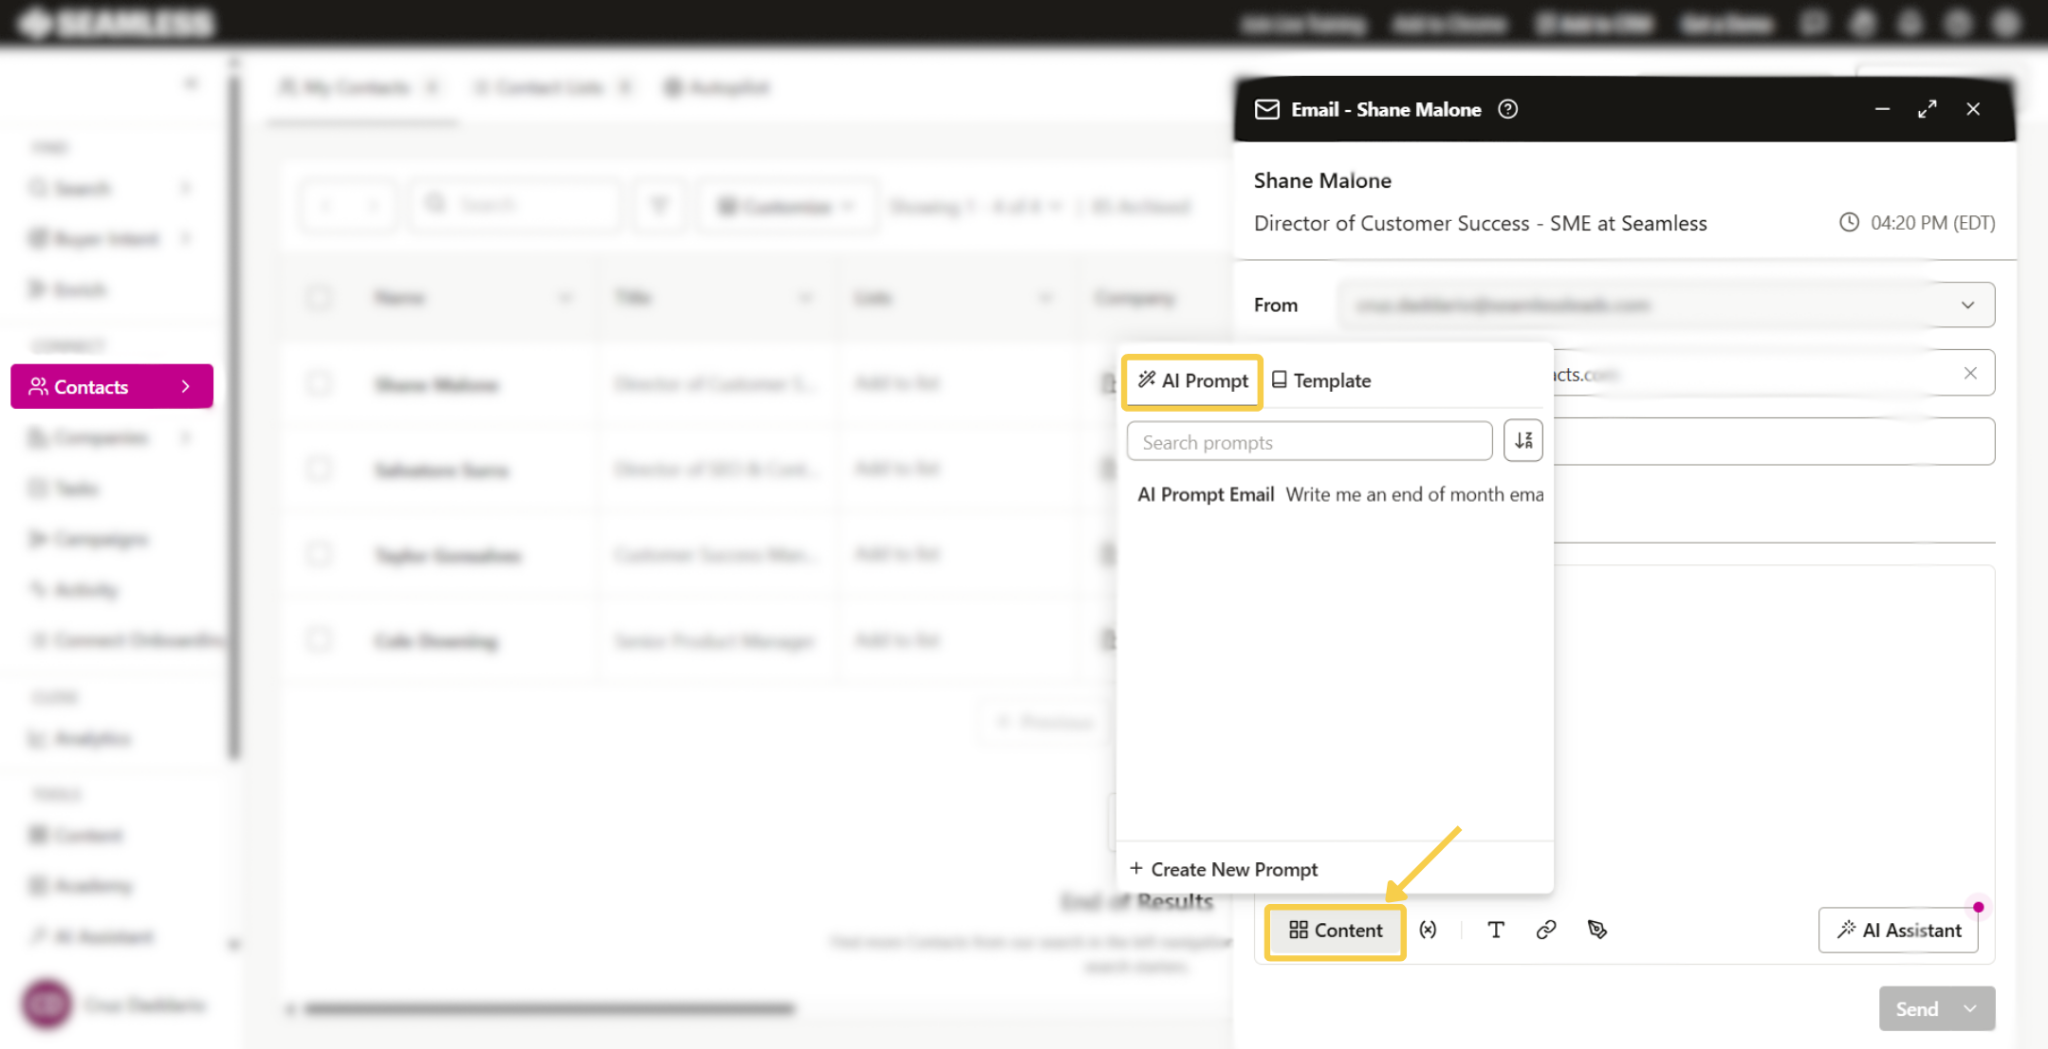Tick the checkbox in Shane Malone's row
The image size is (2048, 1049).
(319, 384)
